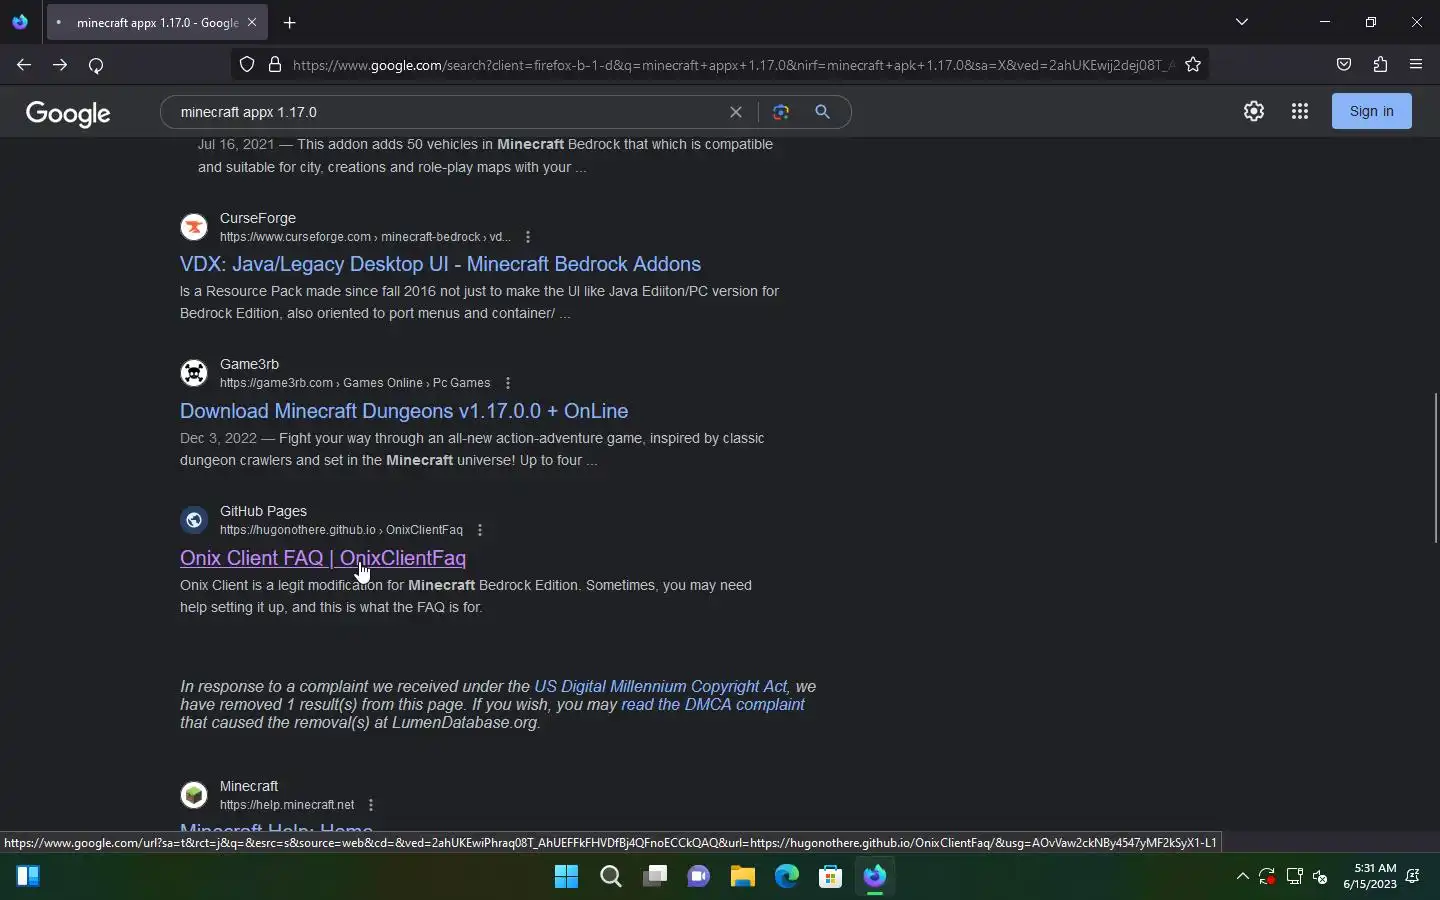Open a new browser tab
Screen dimensions: 1440x900
[289, 22]
